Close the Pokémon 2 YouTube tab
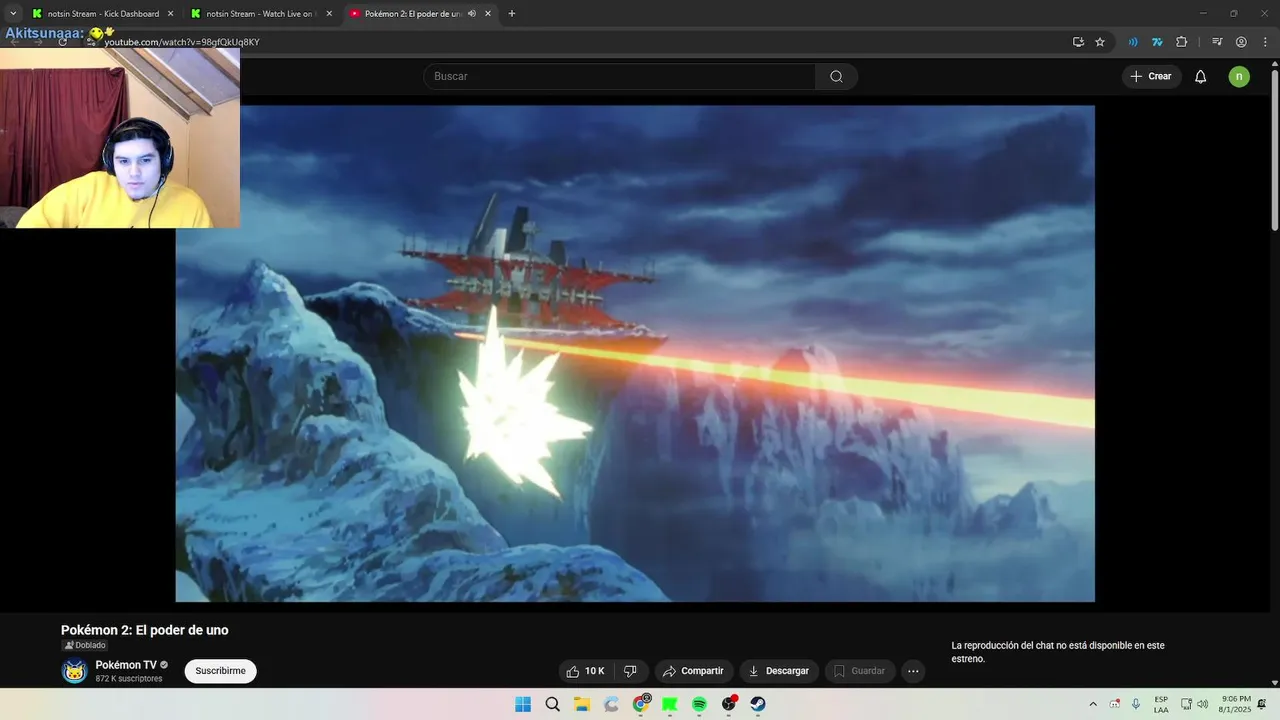1280x720 pixels. point(488,14)
